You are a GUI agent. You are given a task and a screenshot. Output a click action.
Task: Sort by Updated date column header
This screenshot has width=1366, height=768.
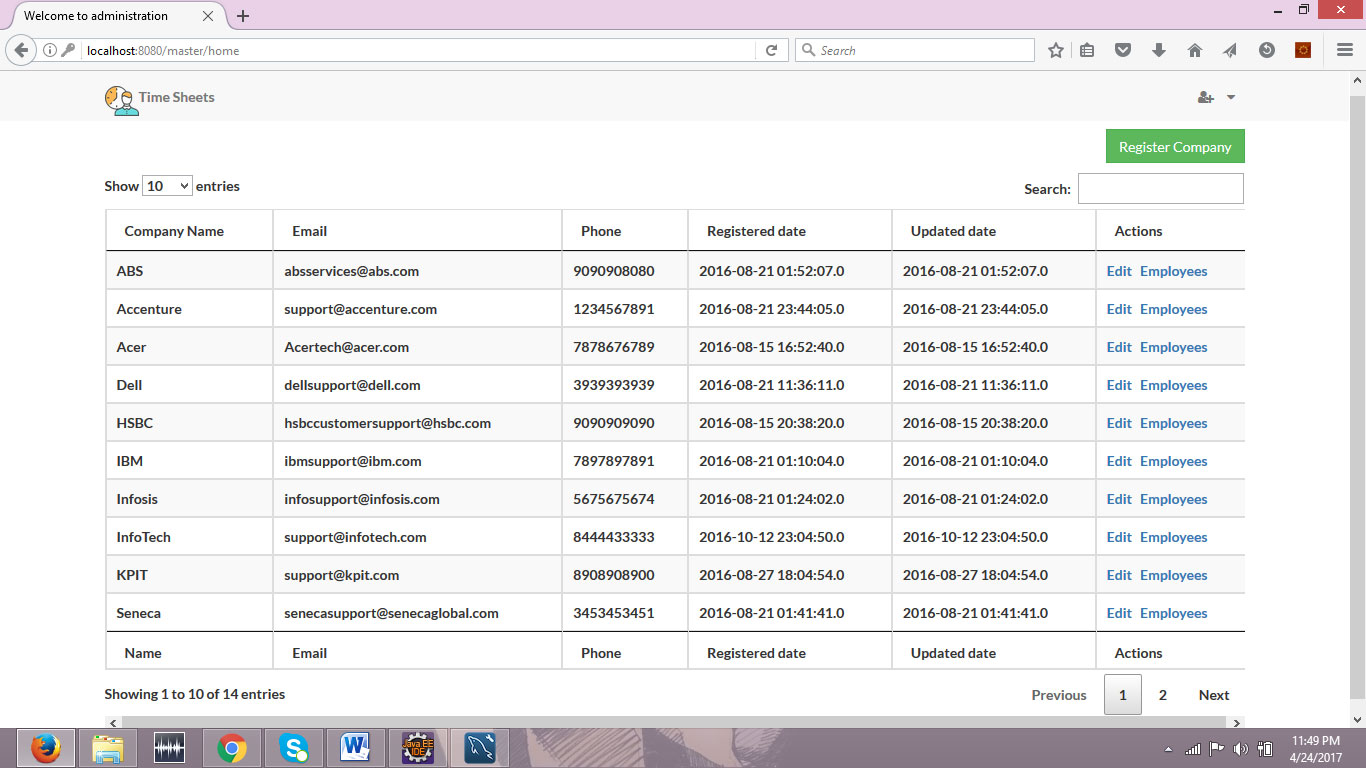click(x=994, y=231)
